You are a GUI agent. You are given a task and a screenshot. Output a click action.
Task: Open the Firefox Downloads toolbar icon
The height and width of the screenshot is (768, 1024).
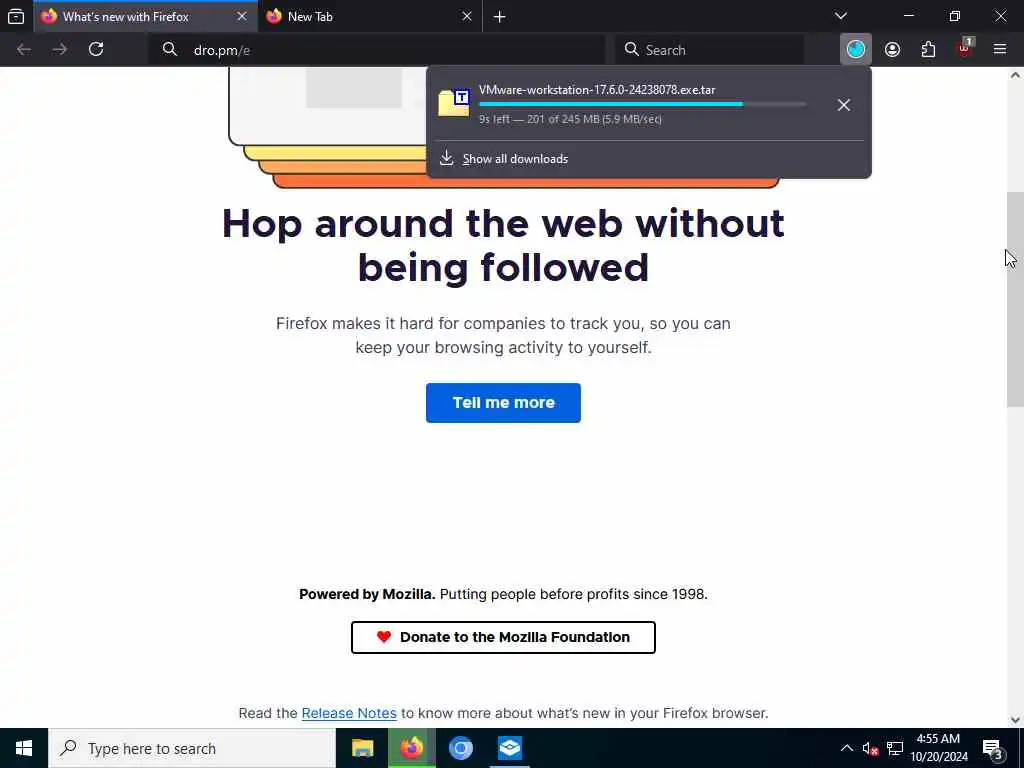[x=856, y=50]
